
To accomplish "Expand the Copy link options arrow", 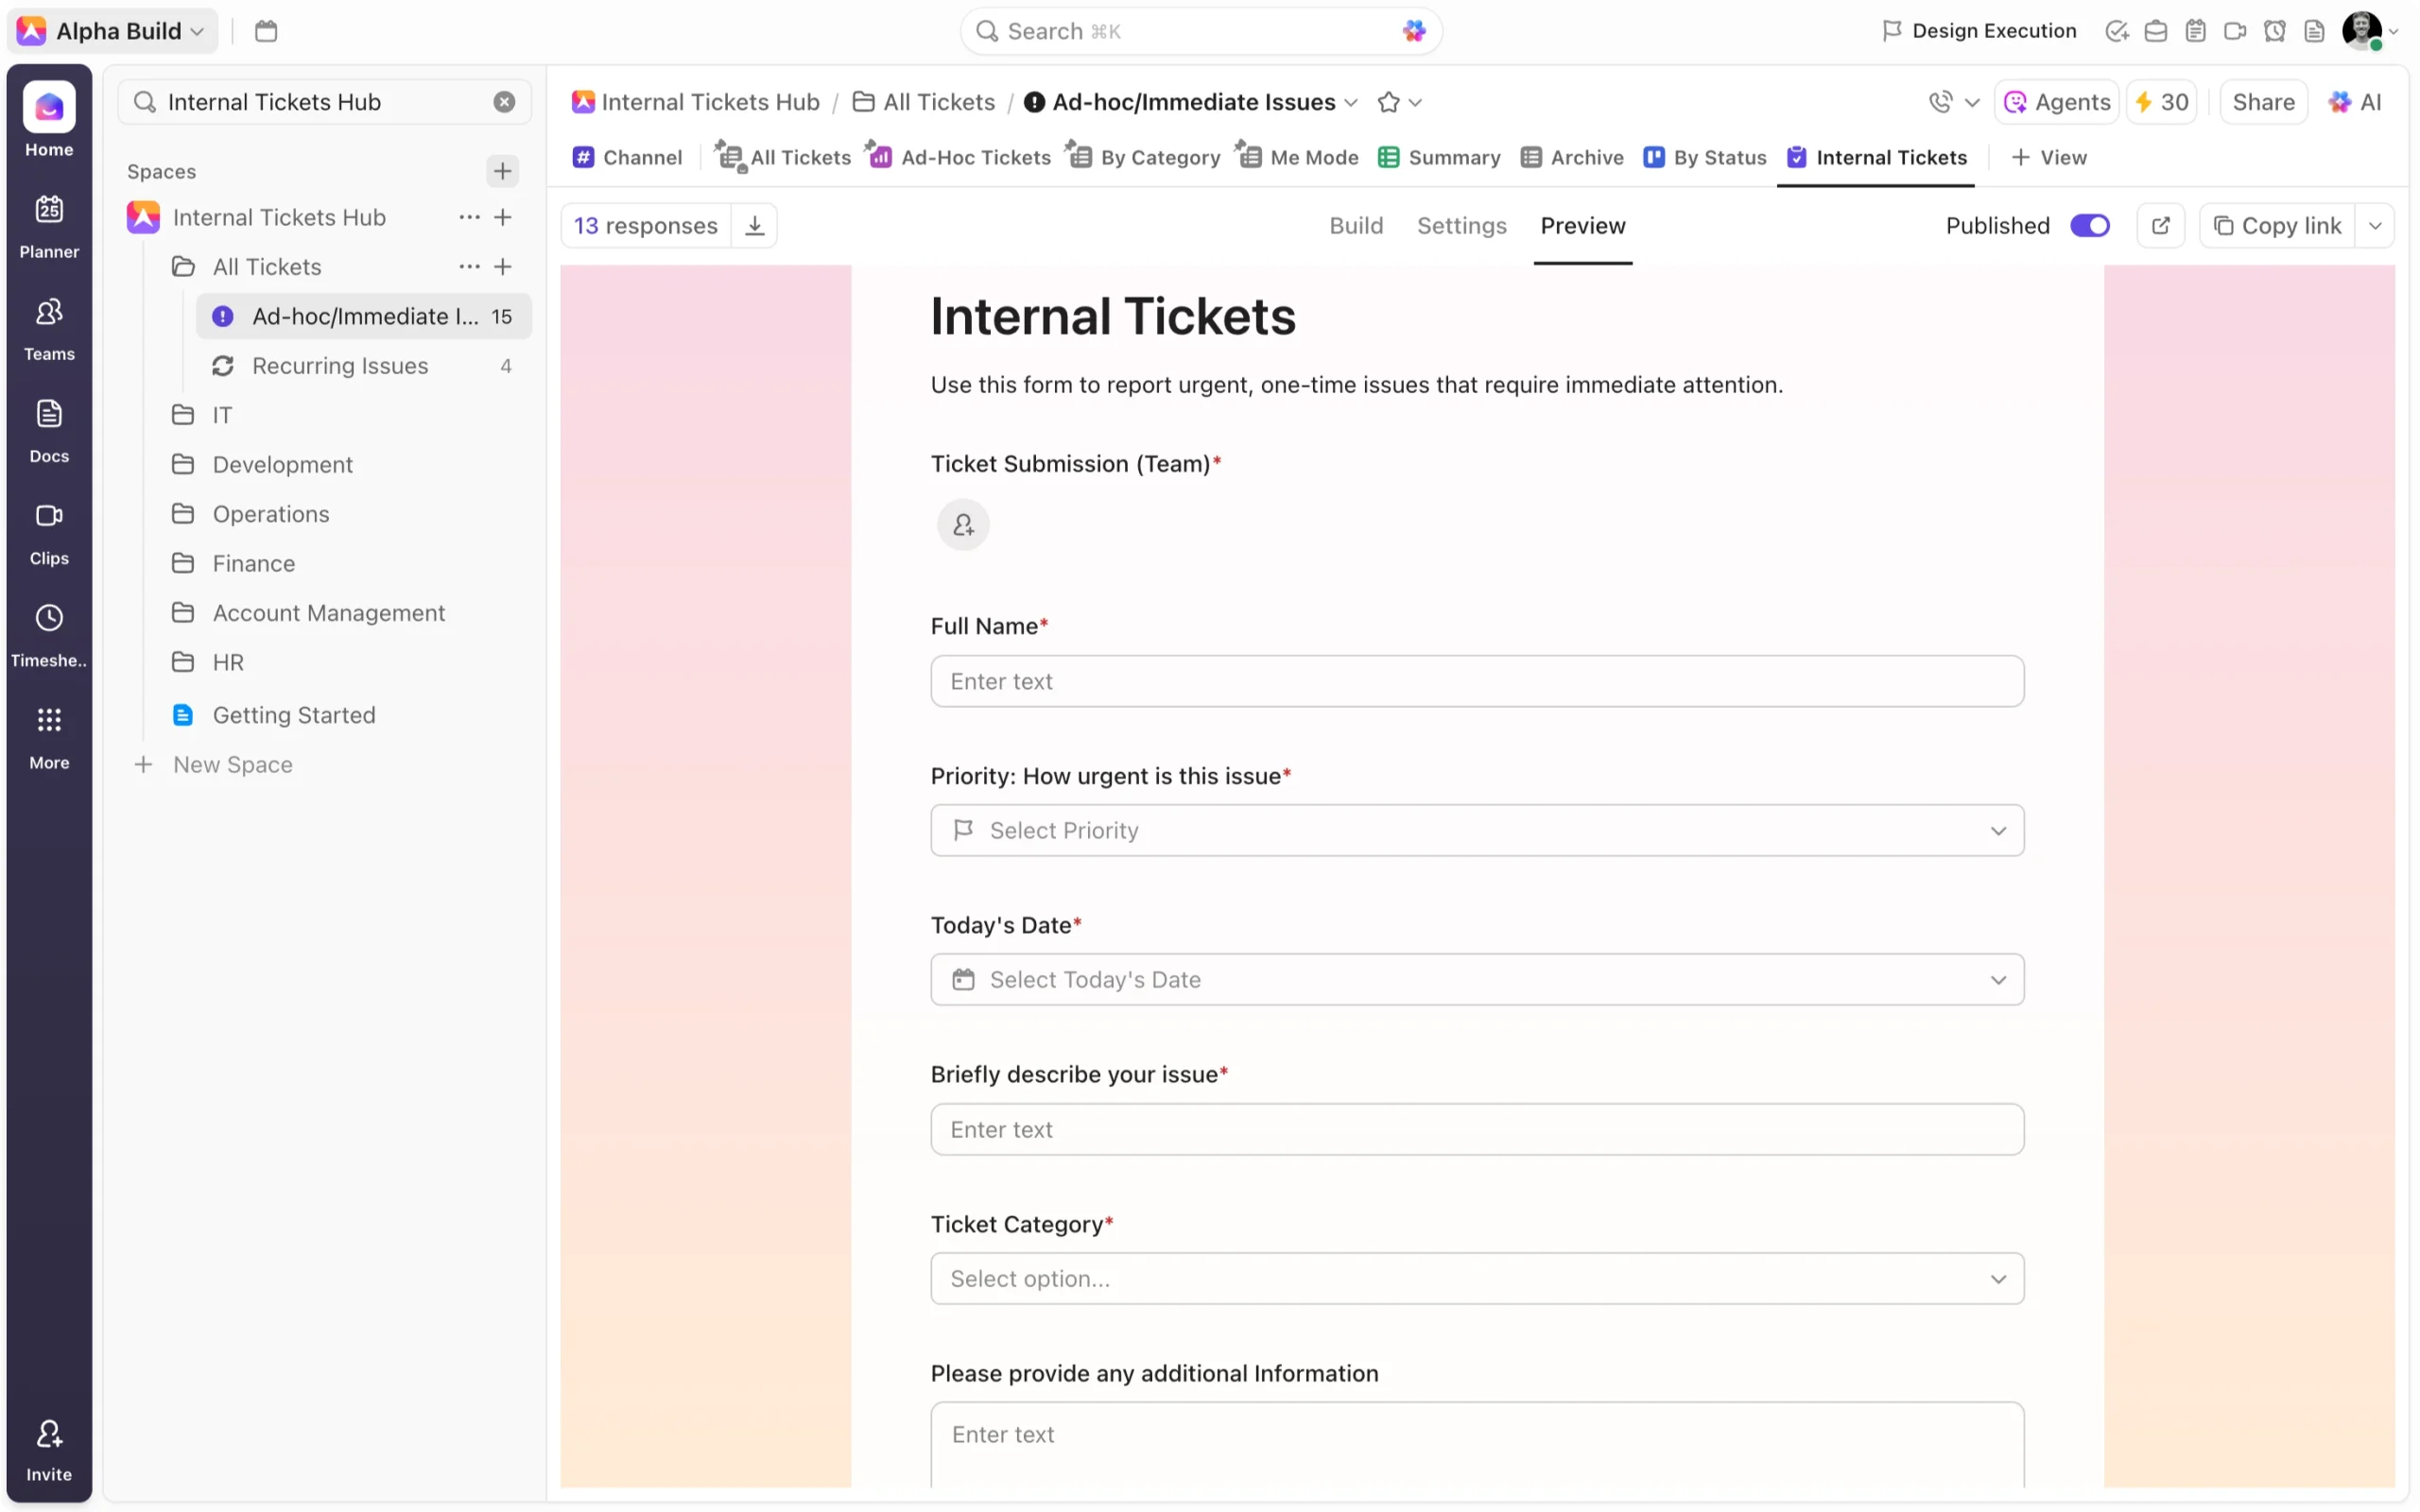I will (x=2375, y=226).
